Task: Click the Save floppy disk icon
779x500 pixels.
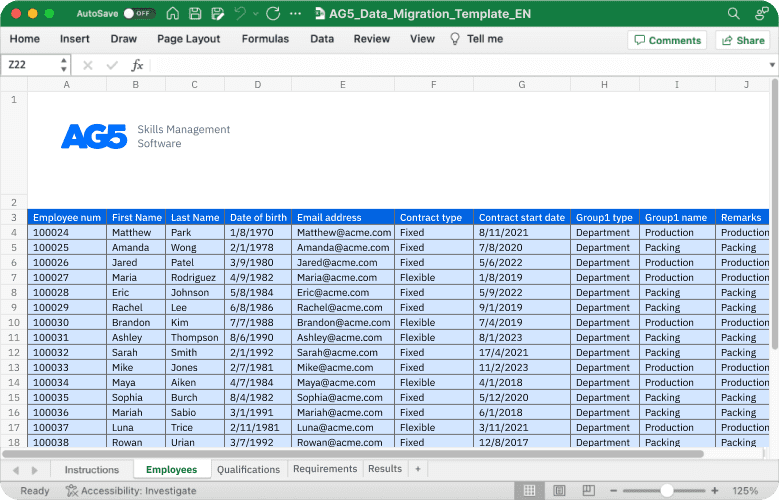Action: pyautogui.click(x=195, y=13)
